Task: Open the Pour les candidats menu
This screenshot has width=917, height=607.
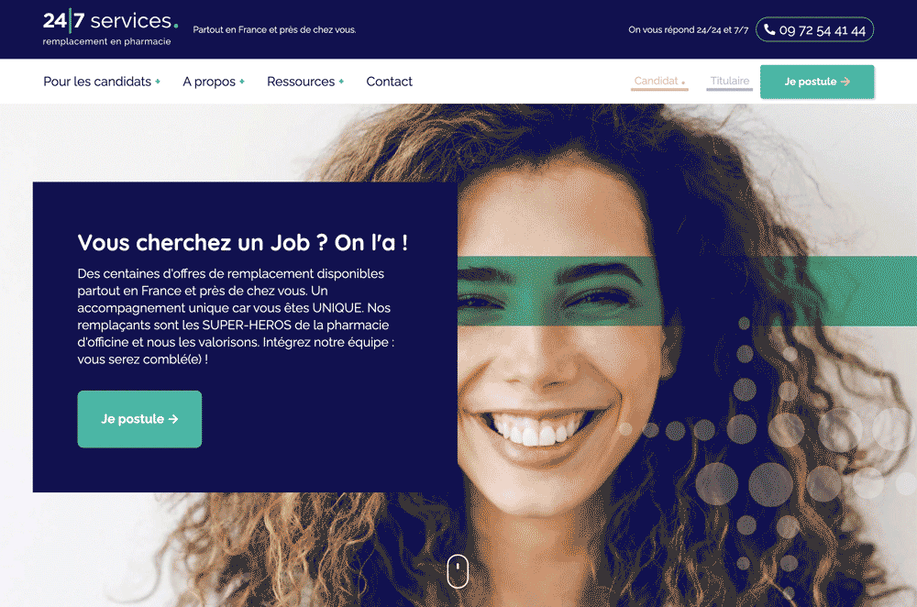Action: pos(97,82)
